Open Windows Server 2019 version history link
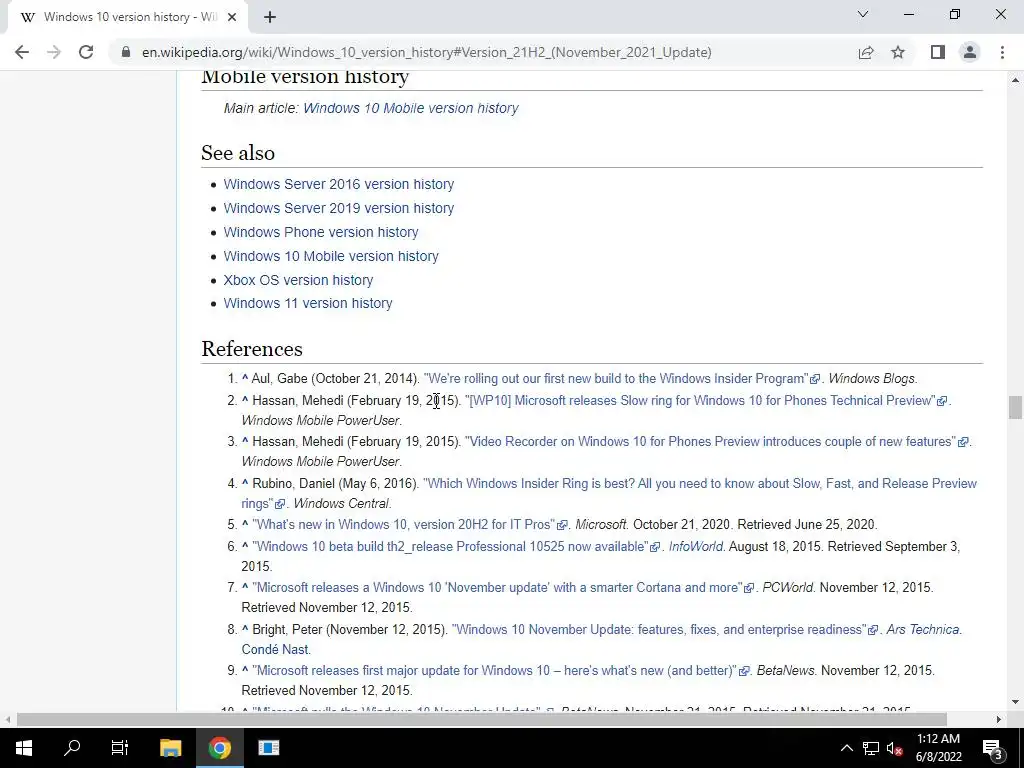Viewport: 1024px width, 768px height. [338, 208]
